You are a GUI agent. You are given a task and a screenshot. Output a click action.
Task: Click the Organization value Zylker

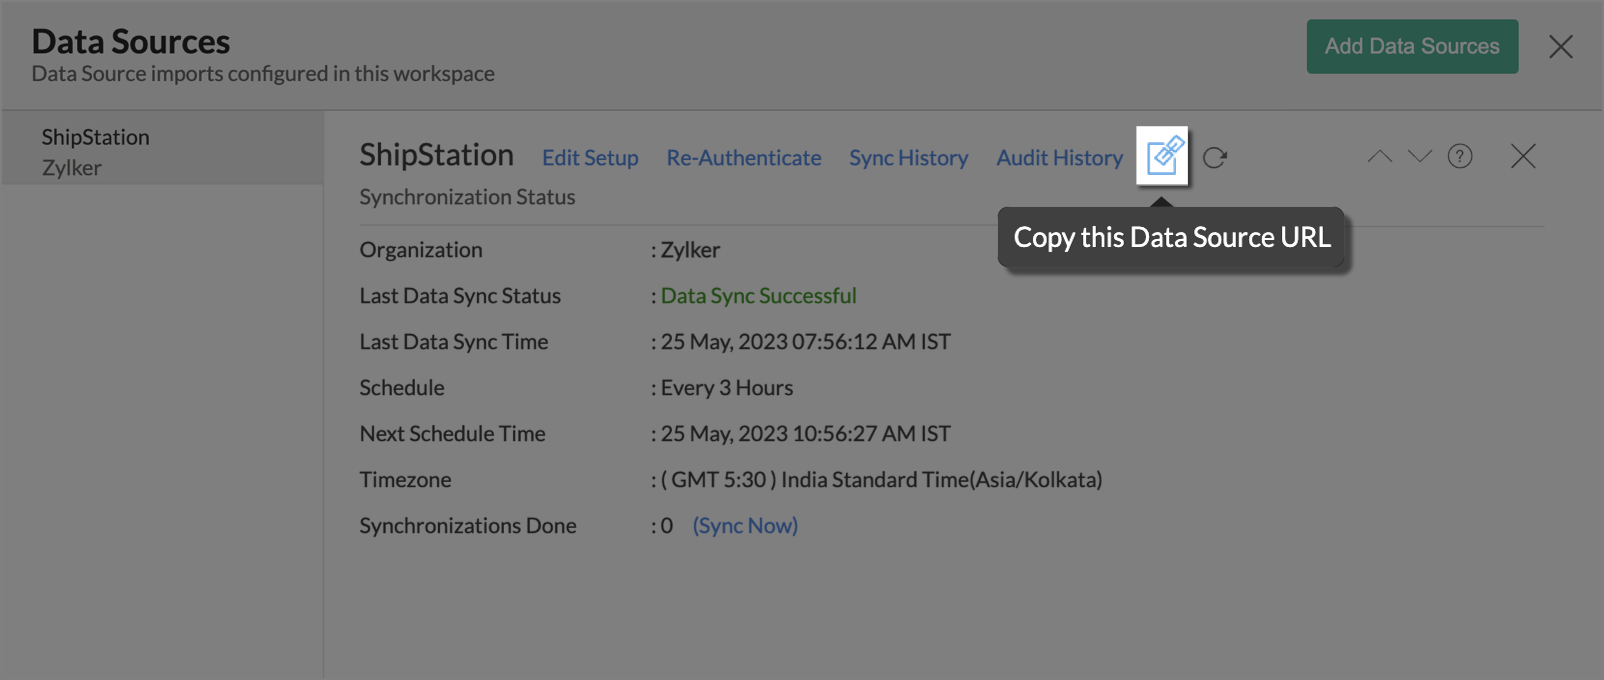[x=690, y=250]
